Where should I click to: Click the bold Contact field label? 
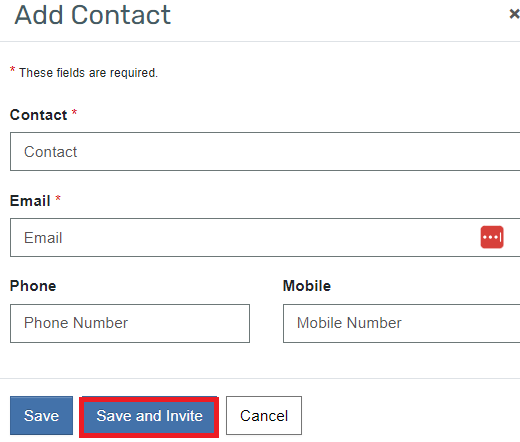pos(38,115)
